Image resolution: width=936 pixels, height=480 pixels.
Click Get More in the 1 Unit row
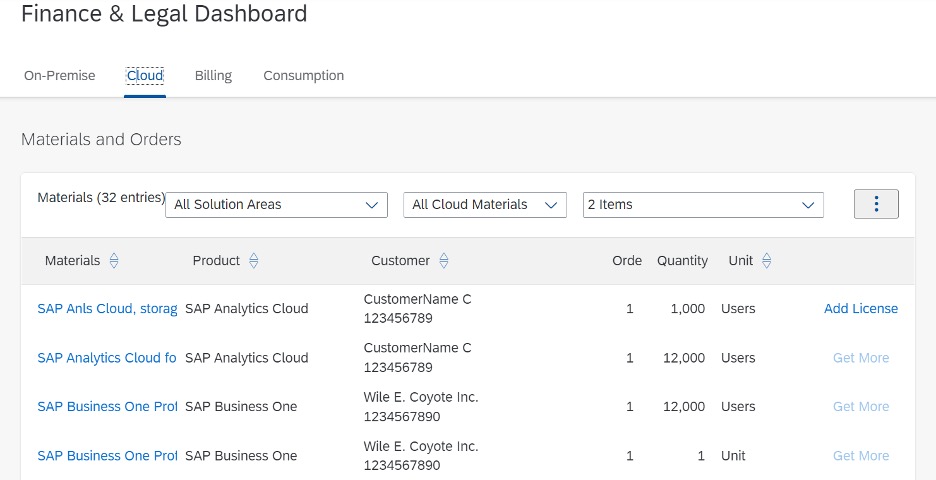point(861,456)
